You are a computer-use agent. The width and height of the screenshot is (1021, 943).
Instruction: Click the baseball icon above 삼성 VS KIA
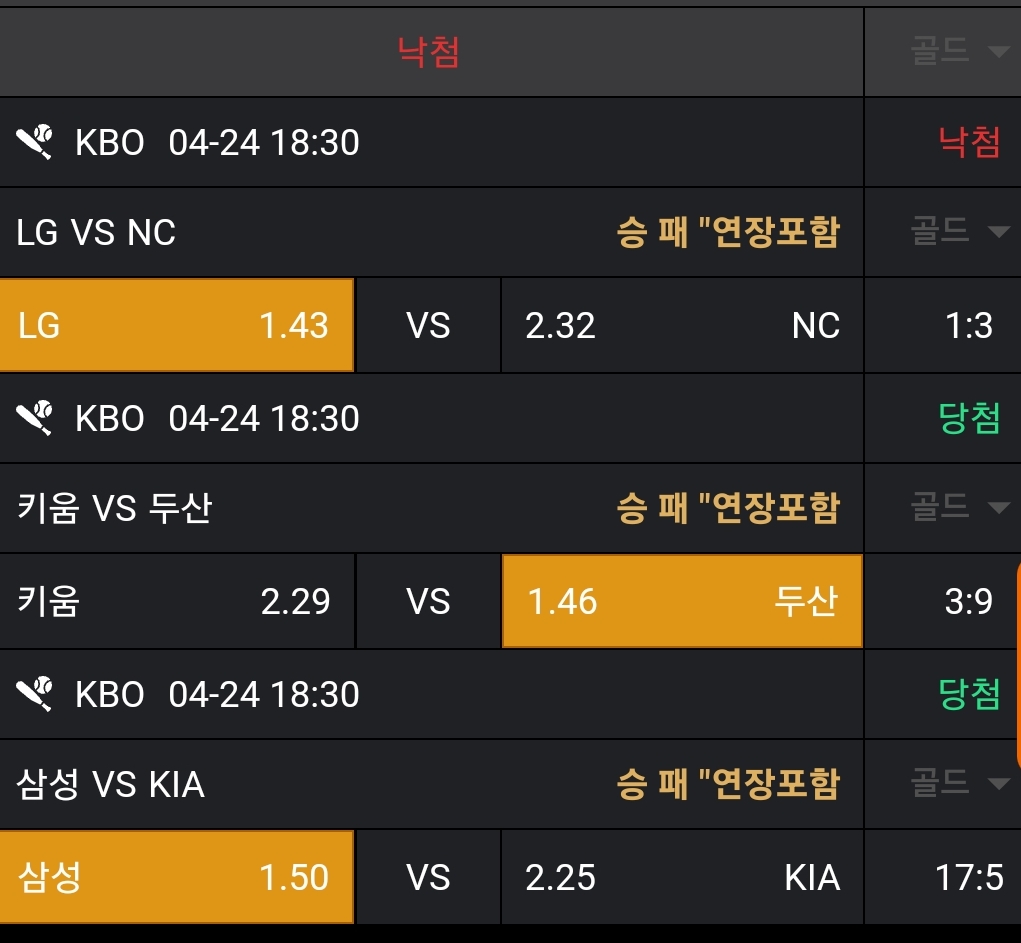35,694
